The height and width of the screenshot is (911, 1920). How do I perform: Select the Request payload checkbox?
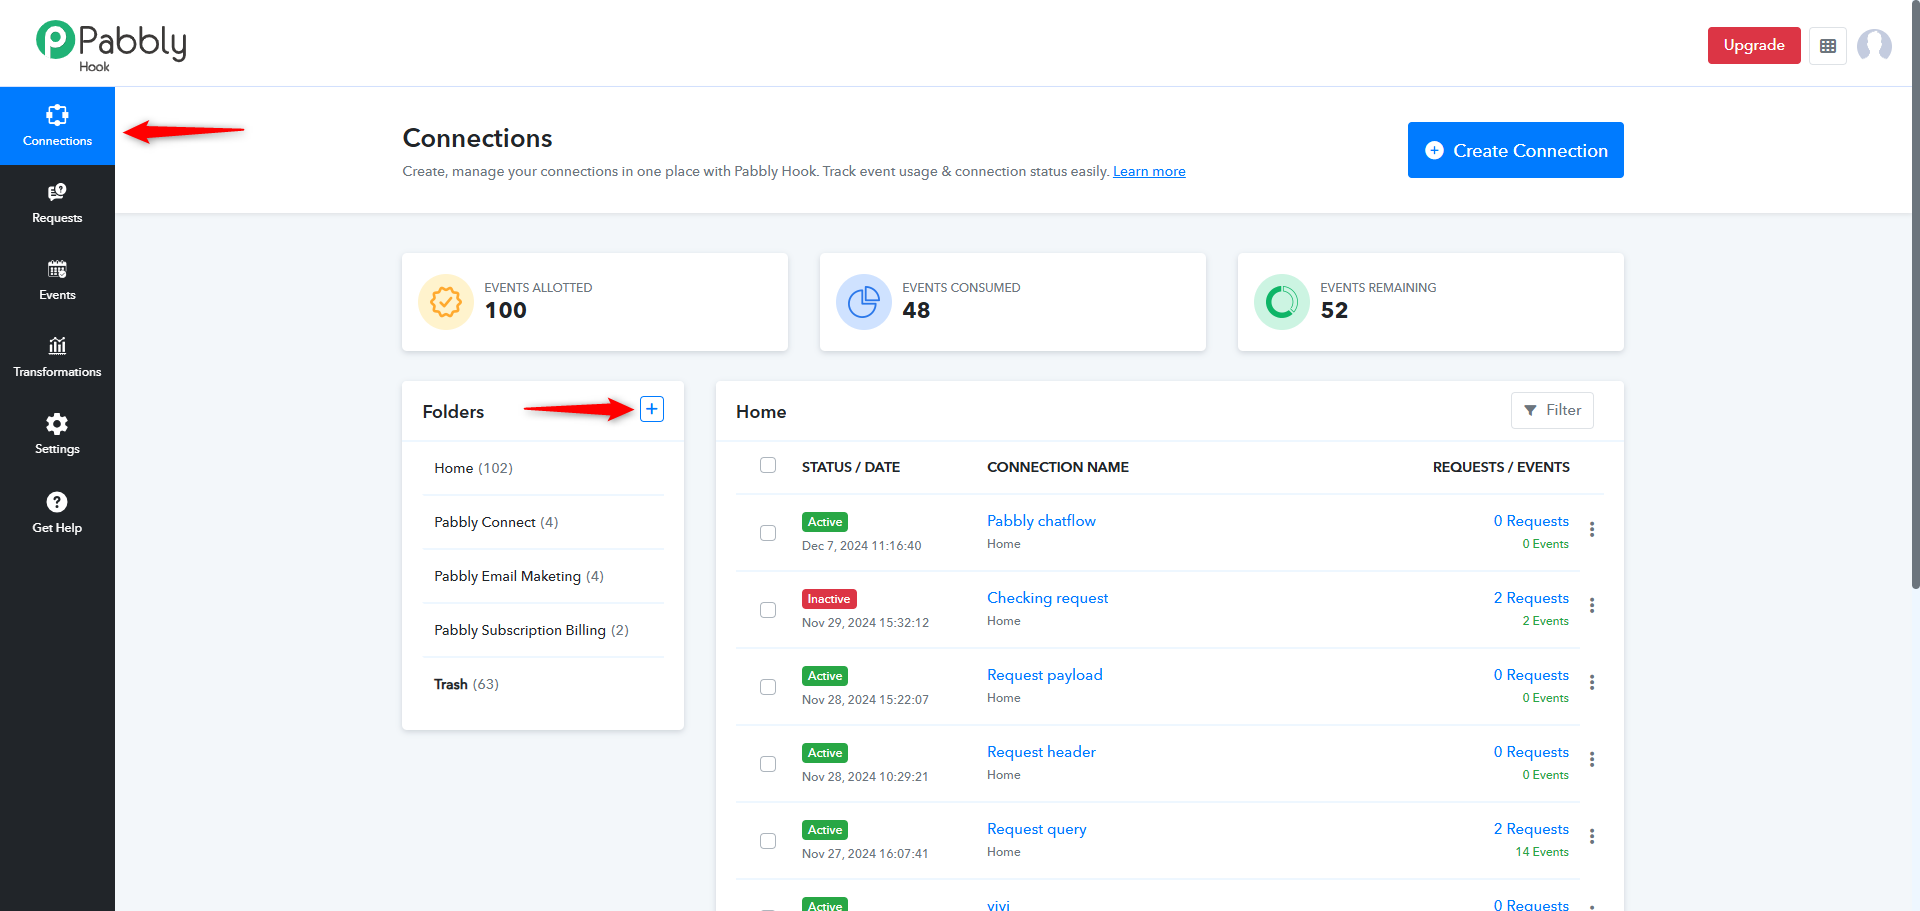tap(768, 687)
